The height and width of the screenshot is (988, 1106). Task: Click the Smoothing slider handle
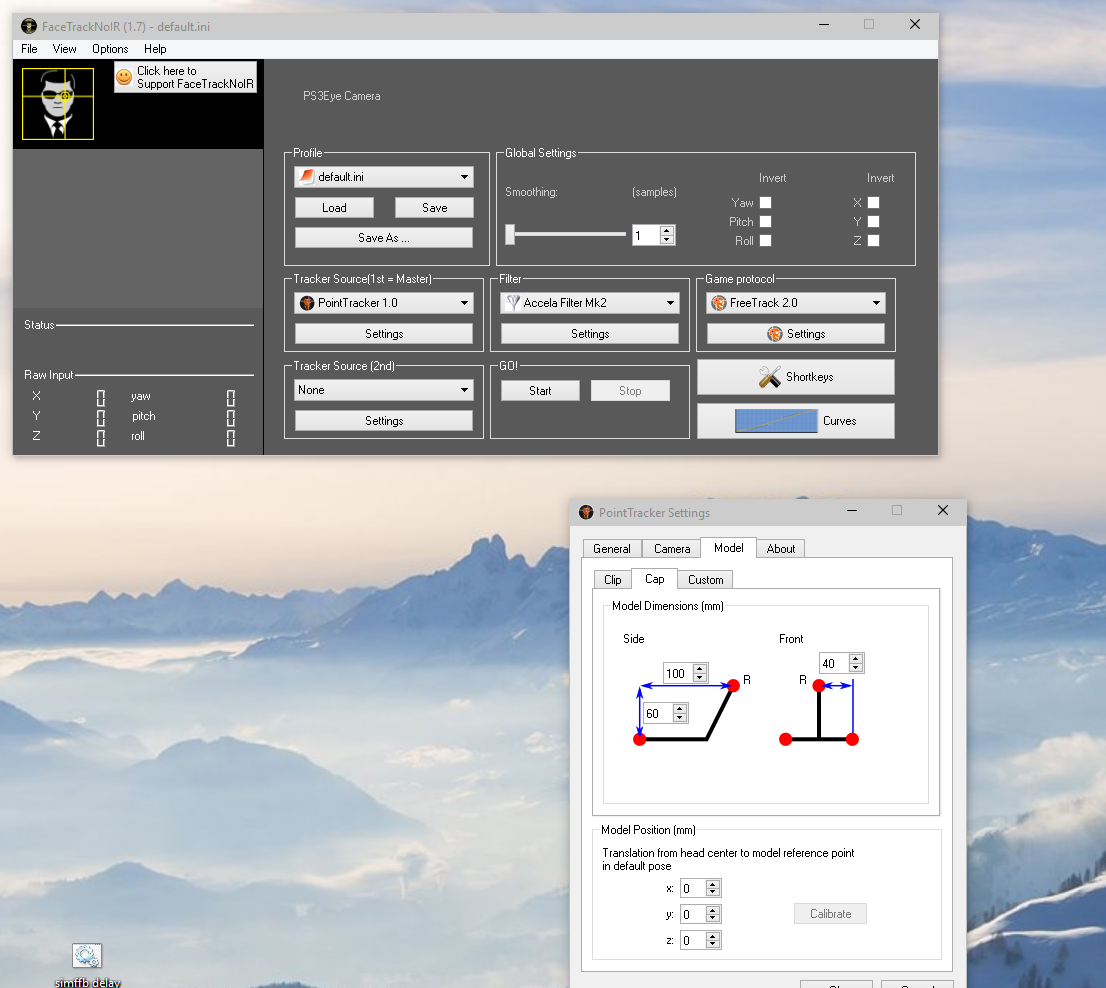510,235
